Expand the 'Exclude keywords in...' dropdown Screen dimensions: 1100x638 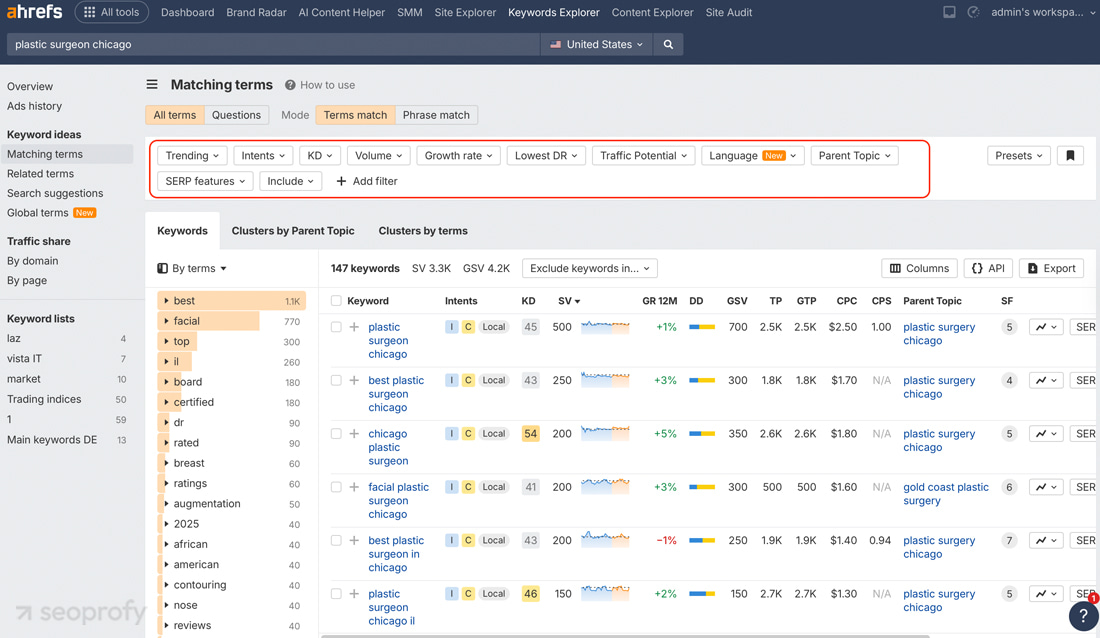coord(589,268)
